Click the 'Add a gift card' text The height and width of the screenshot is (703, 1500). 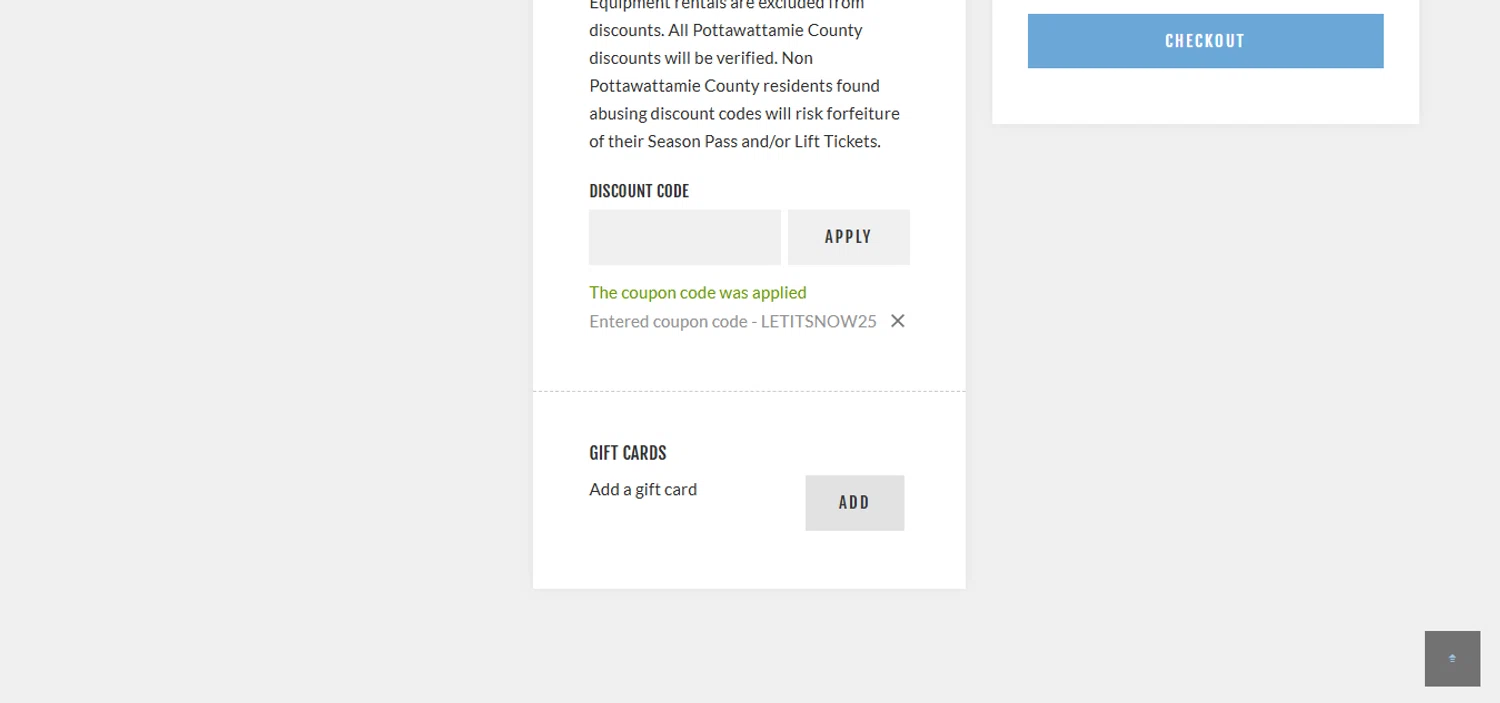[x=643, y=489]
